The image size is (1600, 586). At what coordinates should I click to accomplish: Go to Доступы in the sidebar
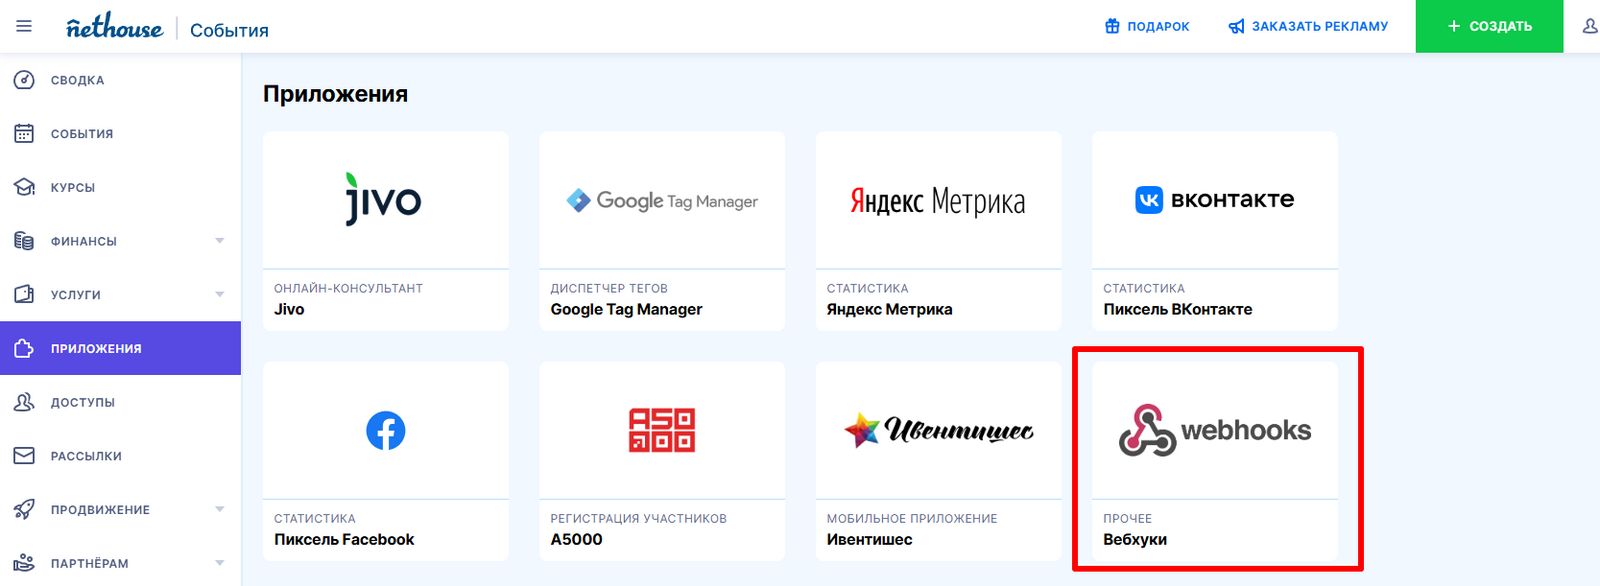(x=83, y=402)
